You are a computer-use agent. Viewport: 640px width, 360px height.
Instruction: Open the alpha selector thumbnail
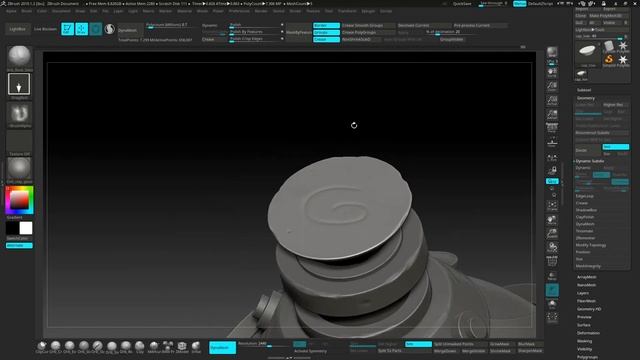click(19, 113)
